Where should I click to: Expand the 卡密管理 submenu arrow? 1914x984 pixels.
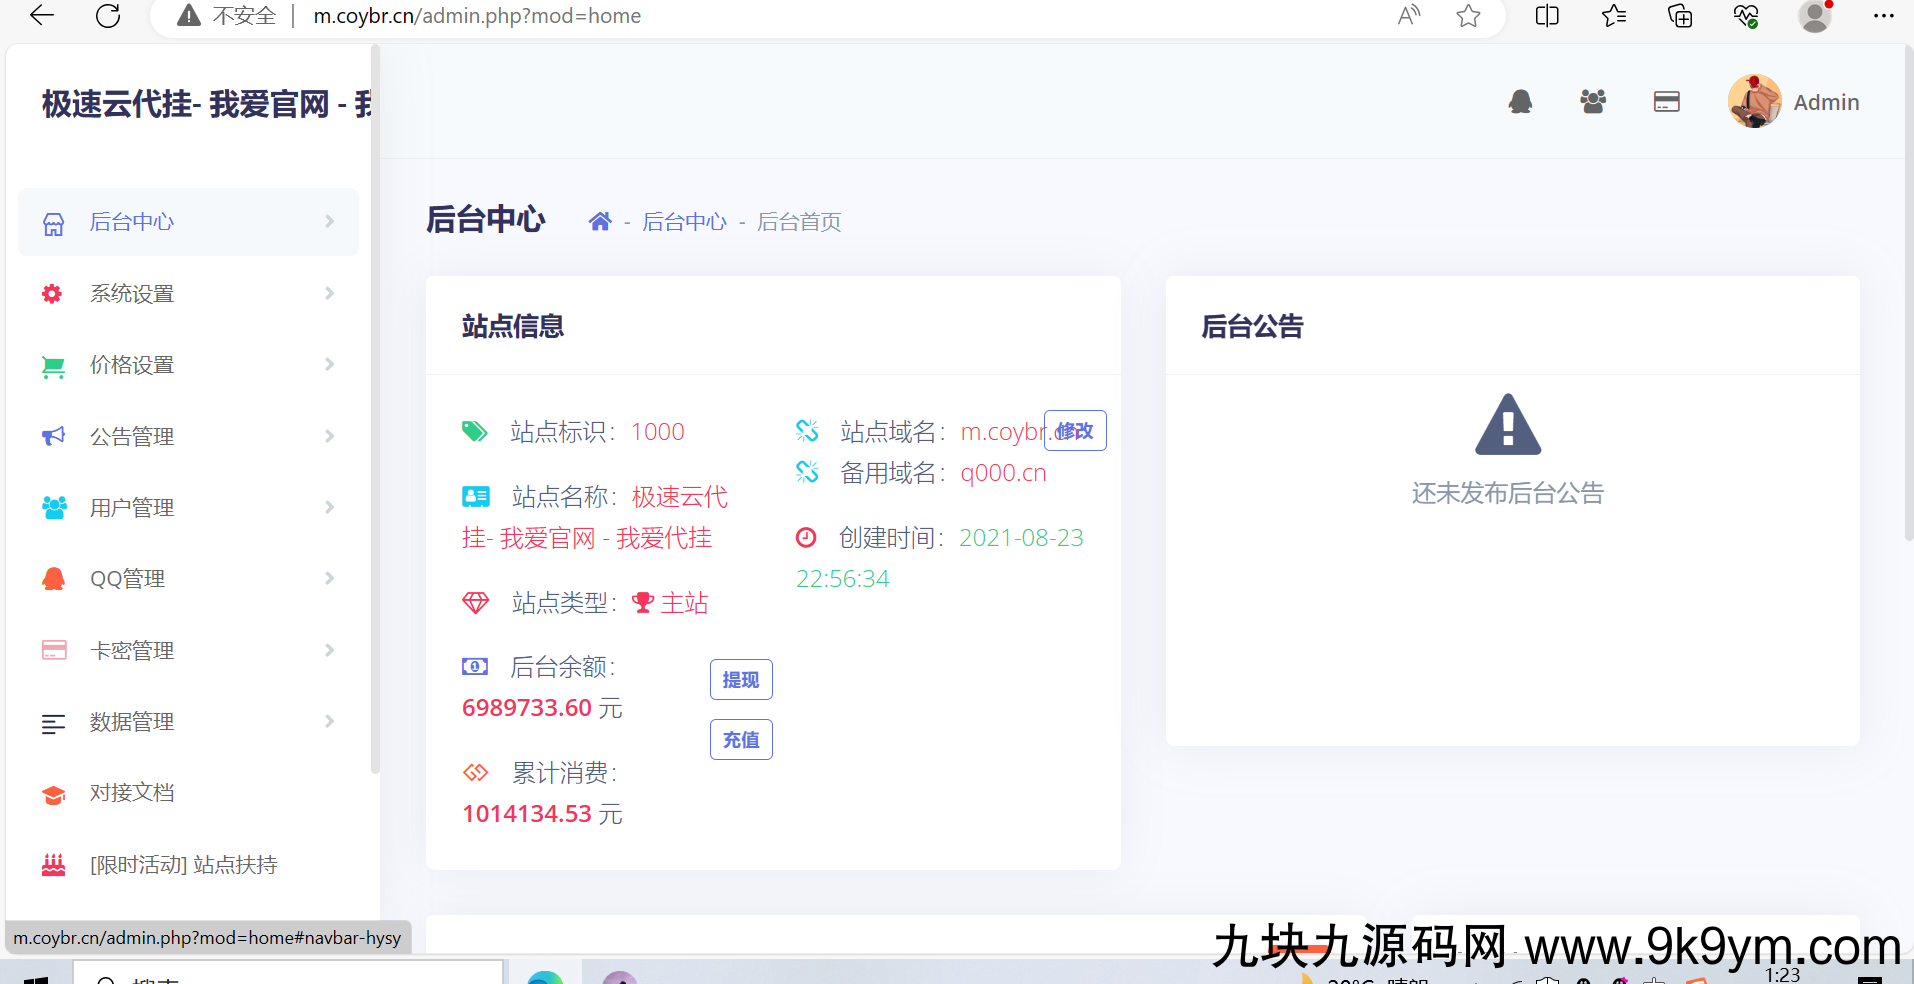329,650
